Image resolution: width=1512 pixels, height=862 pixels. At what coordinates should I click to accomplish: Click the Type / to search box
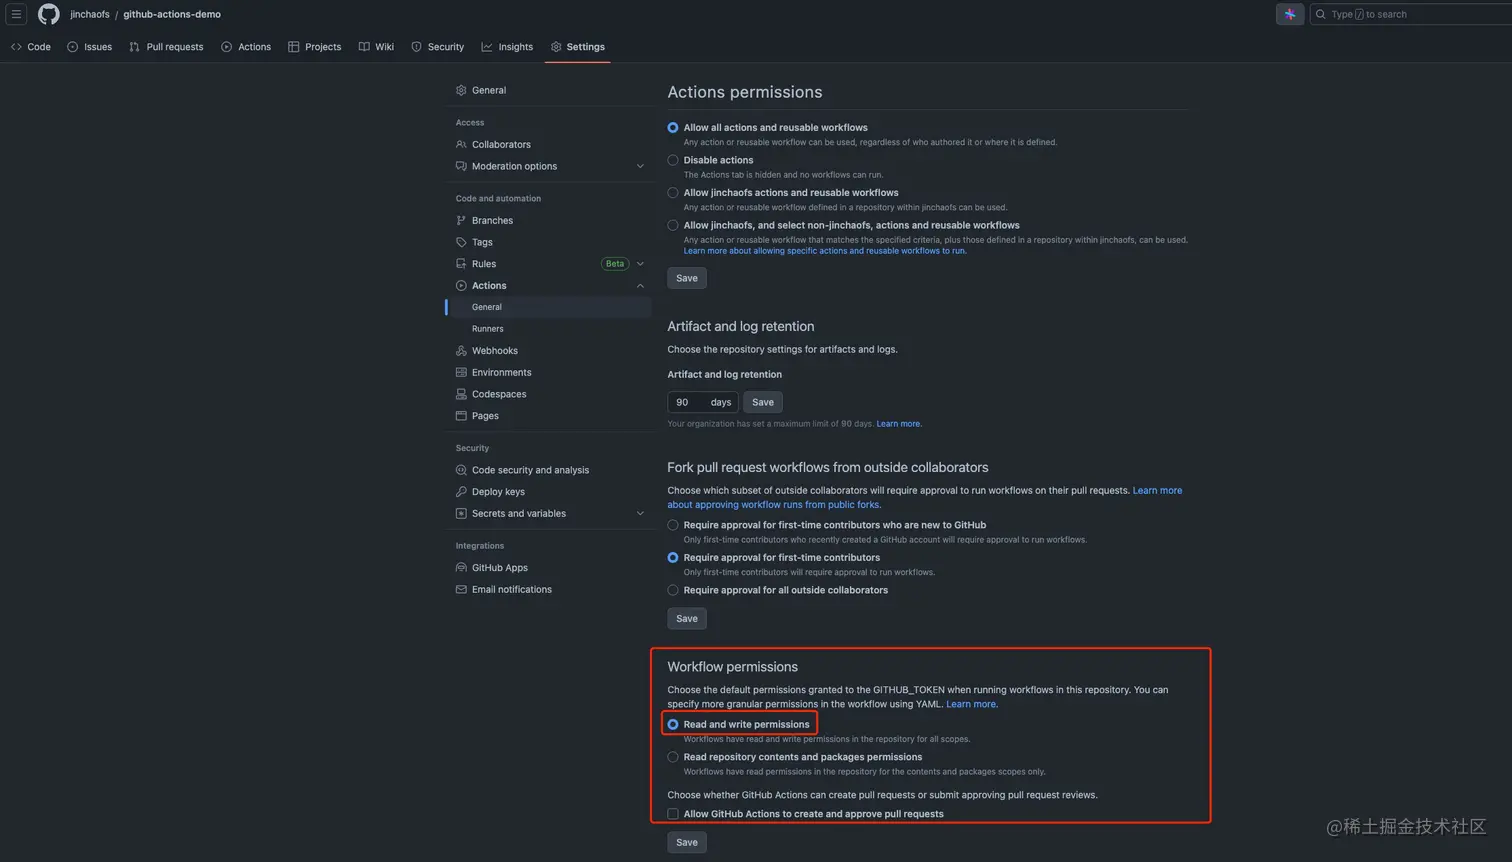pos(1411,14)
